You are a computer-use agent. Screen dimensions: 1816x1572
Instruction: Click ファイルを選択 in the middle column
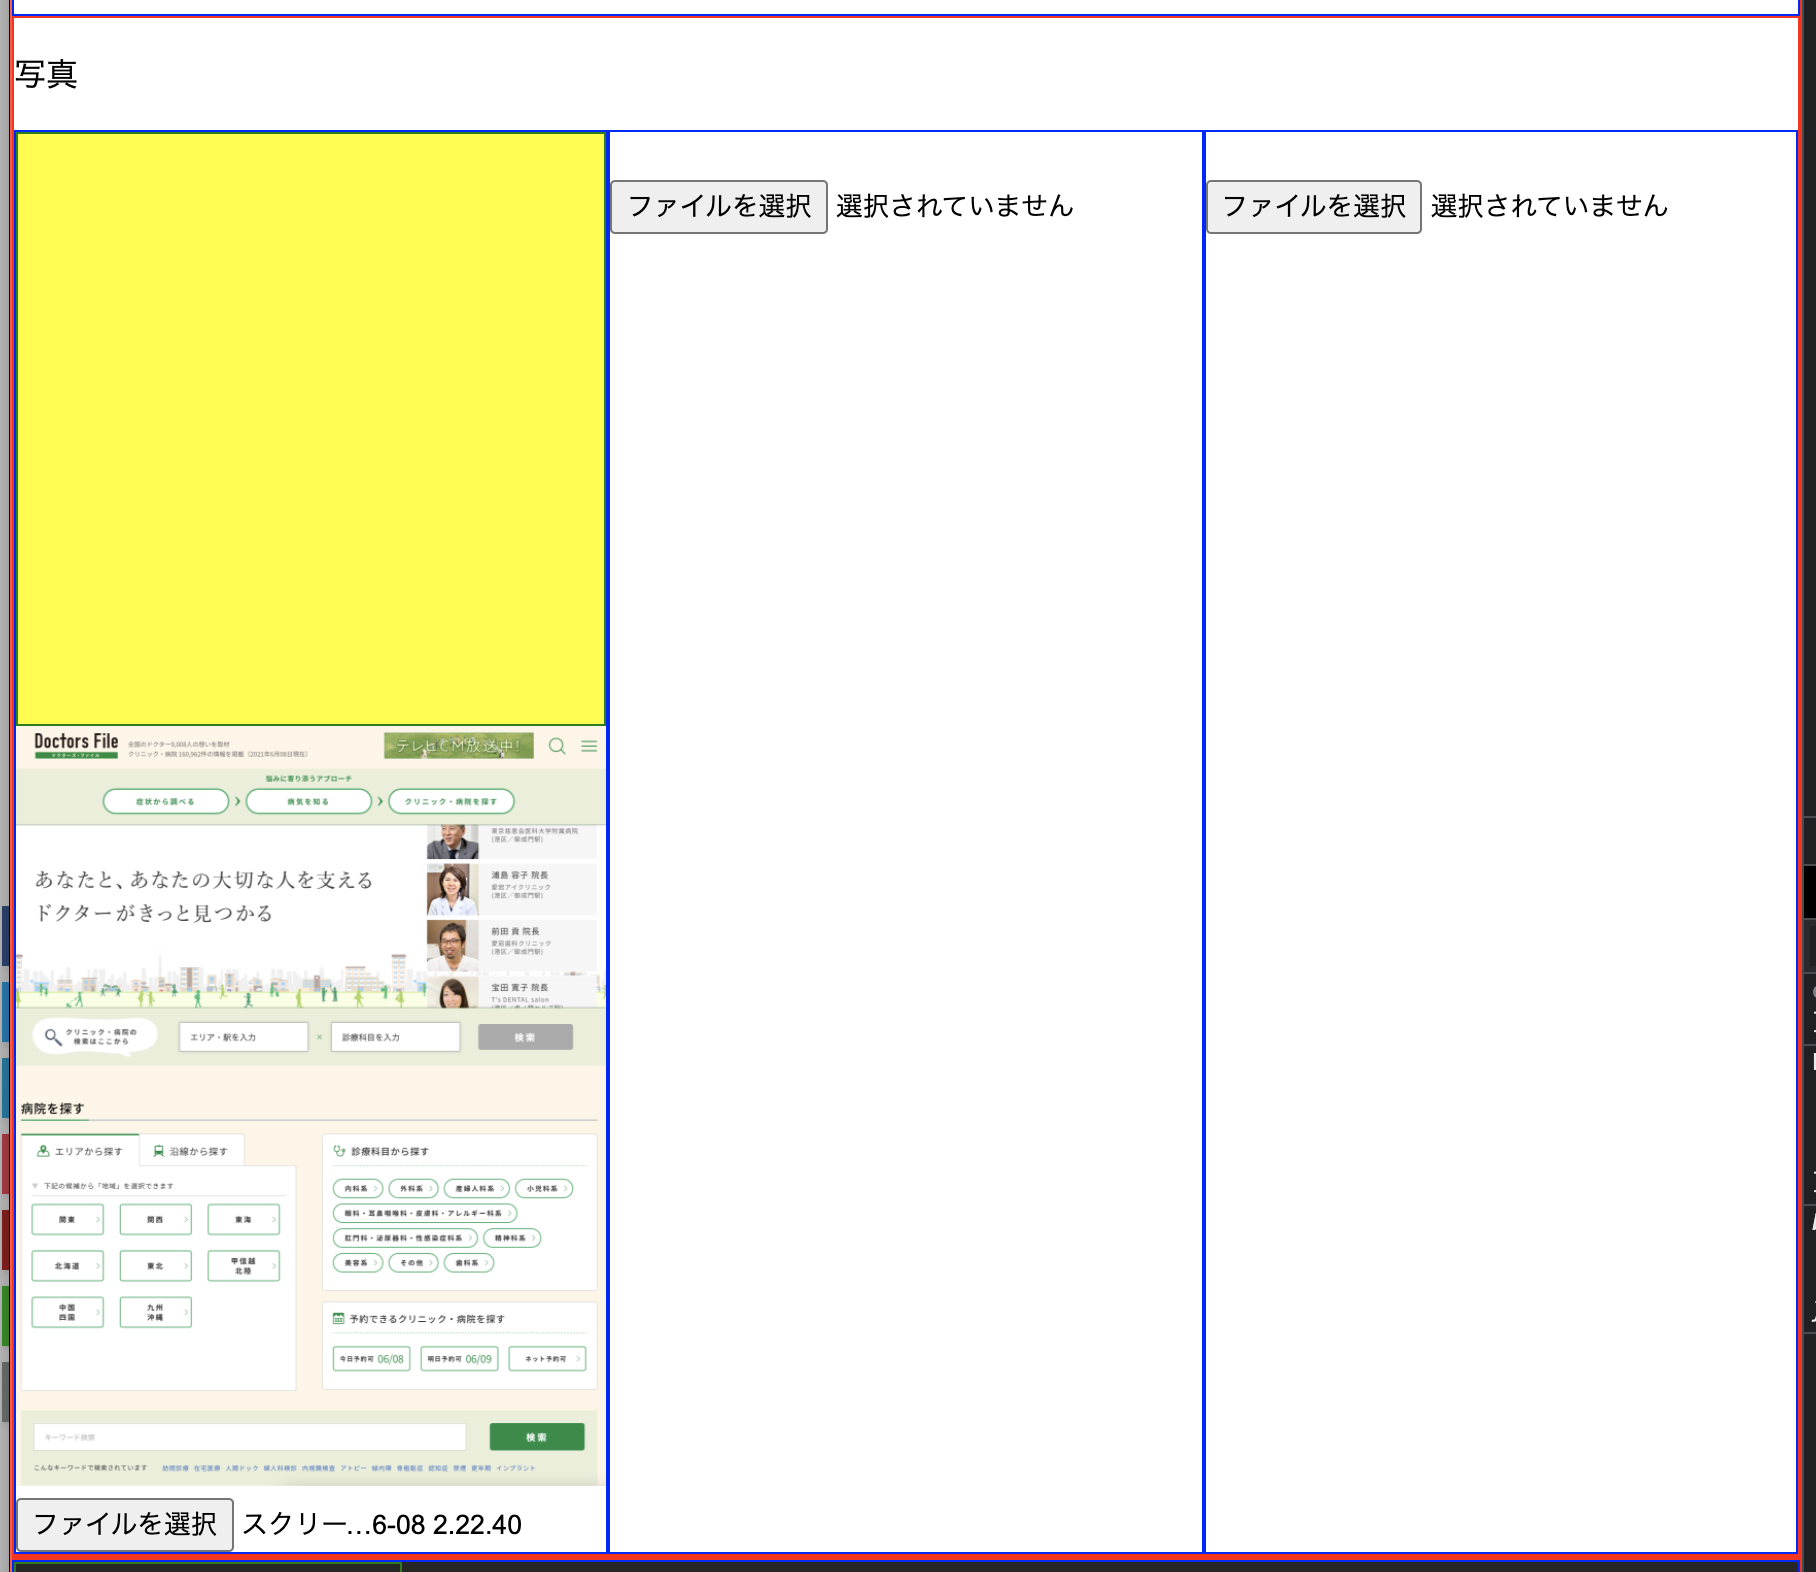[717, 206]
